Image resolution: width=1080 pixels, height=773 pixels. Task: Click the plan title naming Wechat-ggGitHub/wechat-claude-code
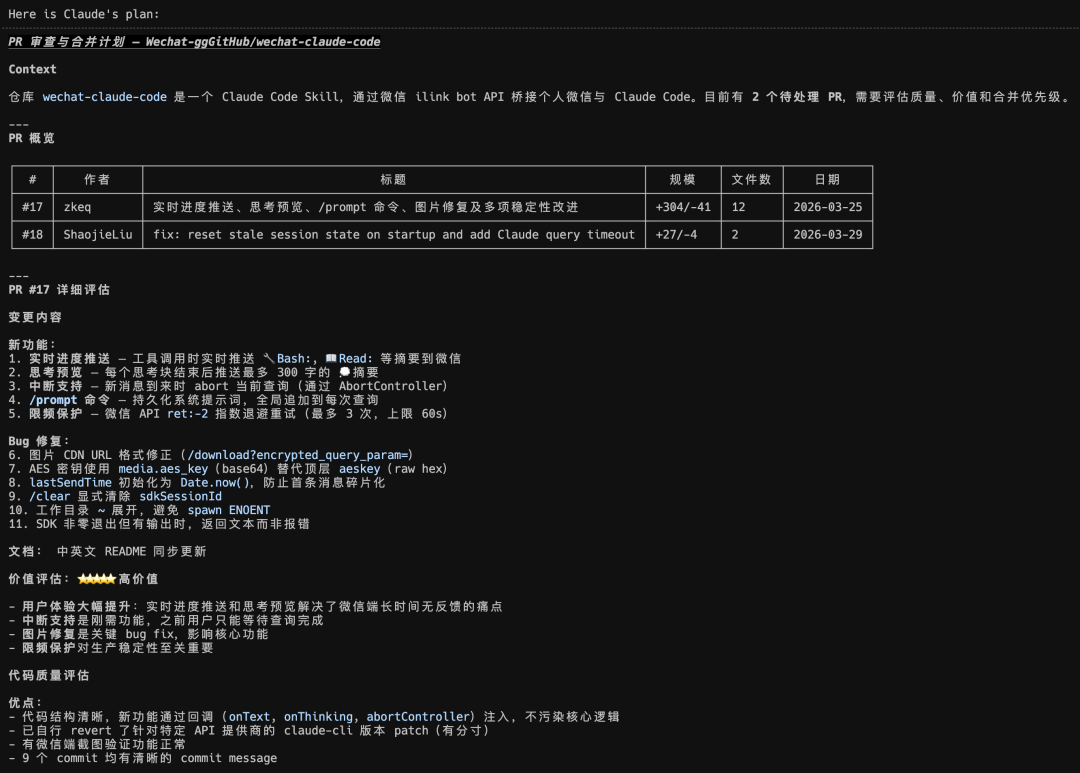tap(194, 41)
